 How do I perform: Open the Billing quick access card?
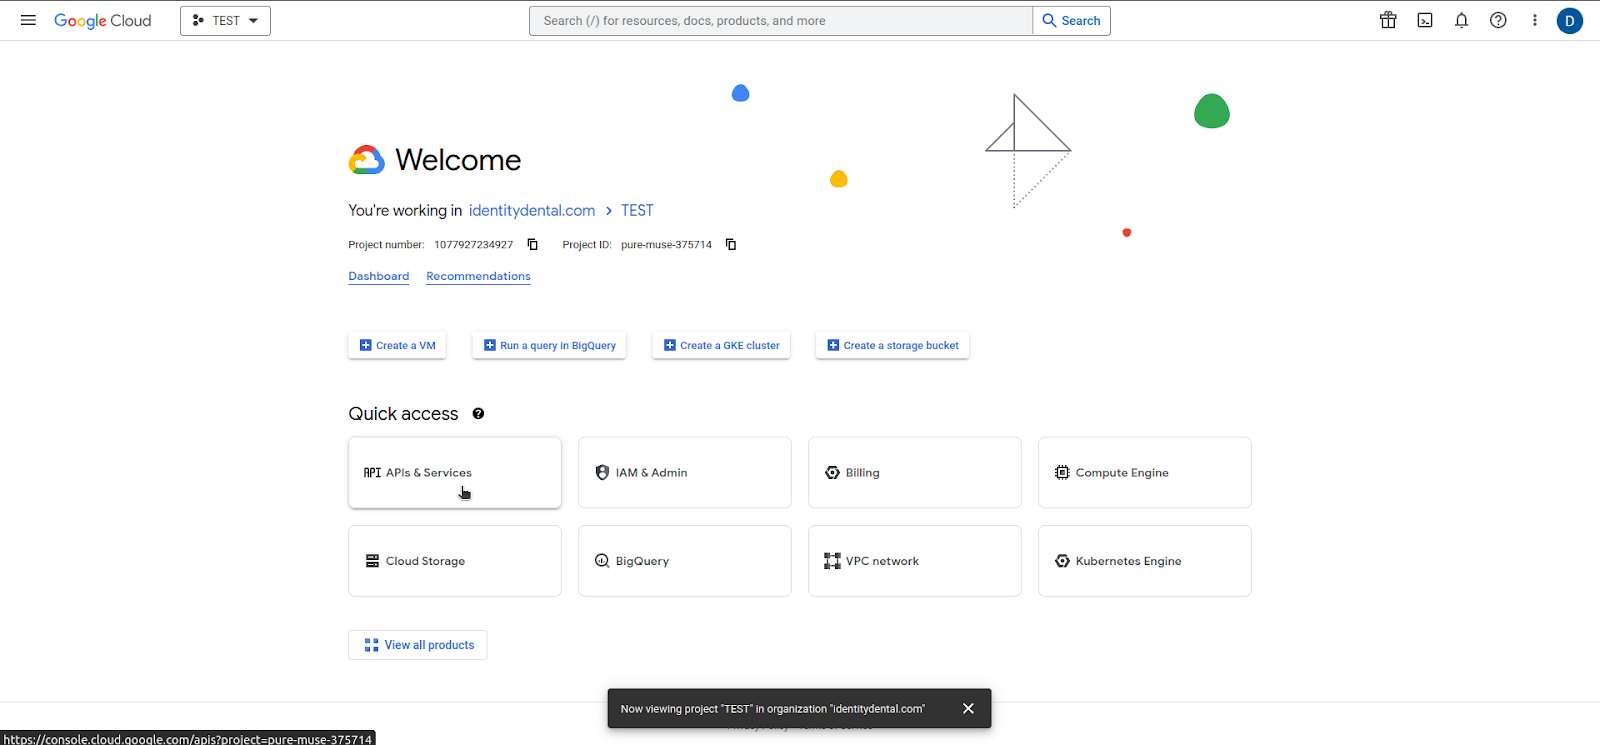click(x=915, y=472)
